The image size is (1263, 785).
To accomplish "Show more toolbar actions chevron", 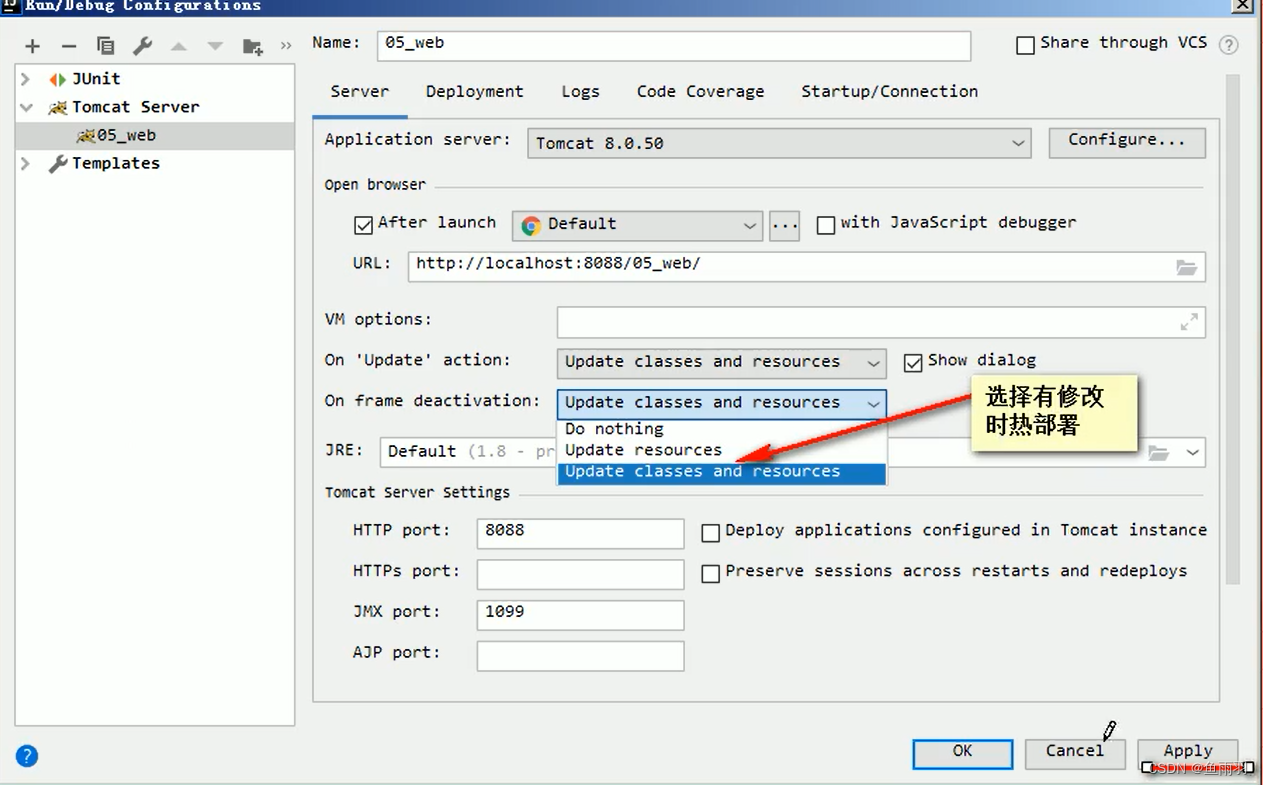I will (x=286, y=46).
